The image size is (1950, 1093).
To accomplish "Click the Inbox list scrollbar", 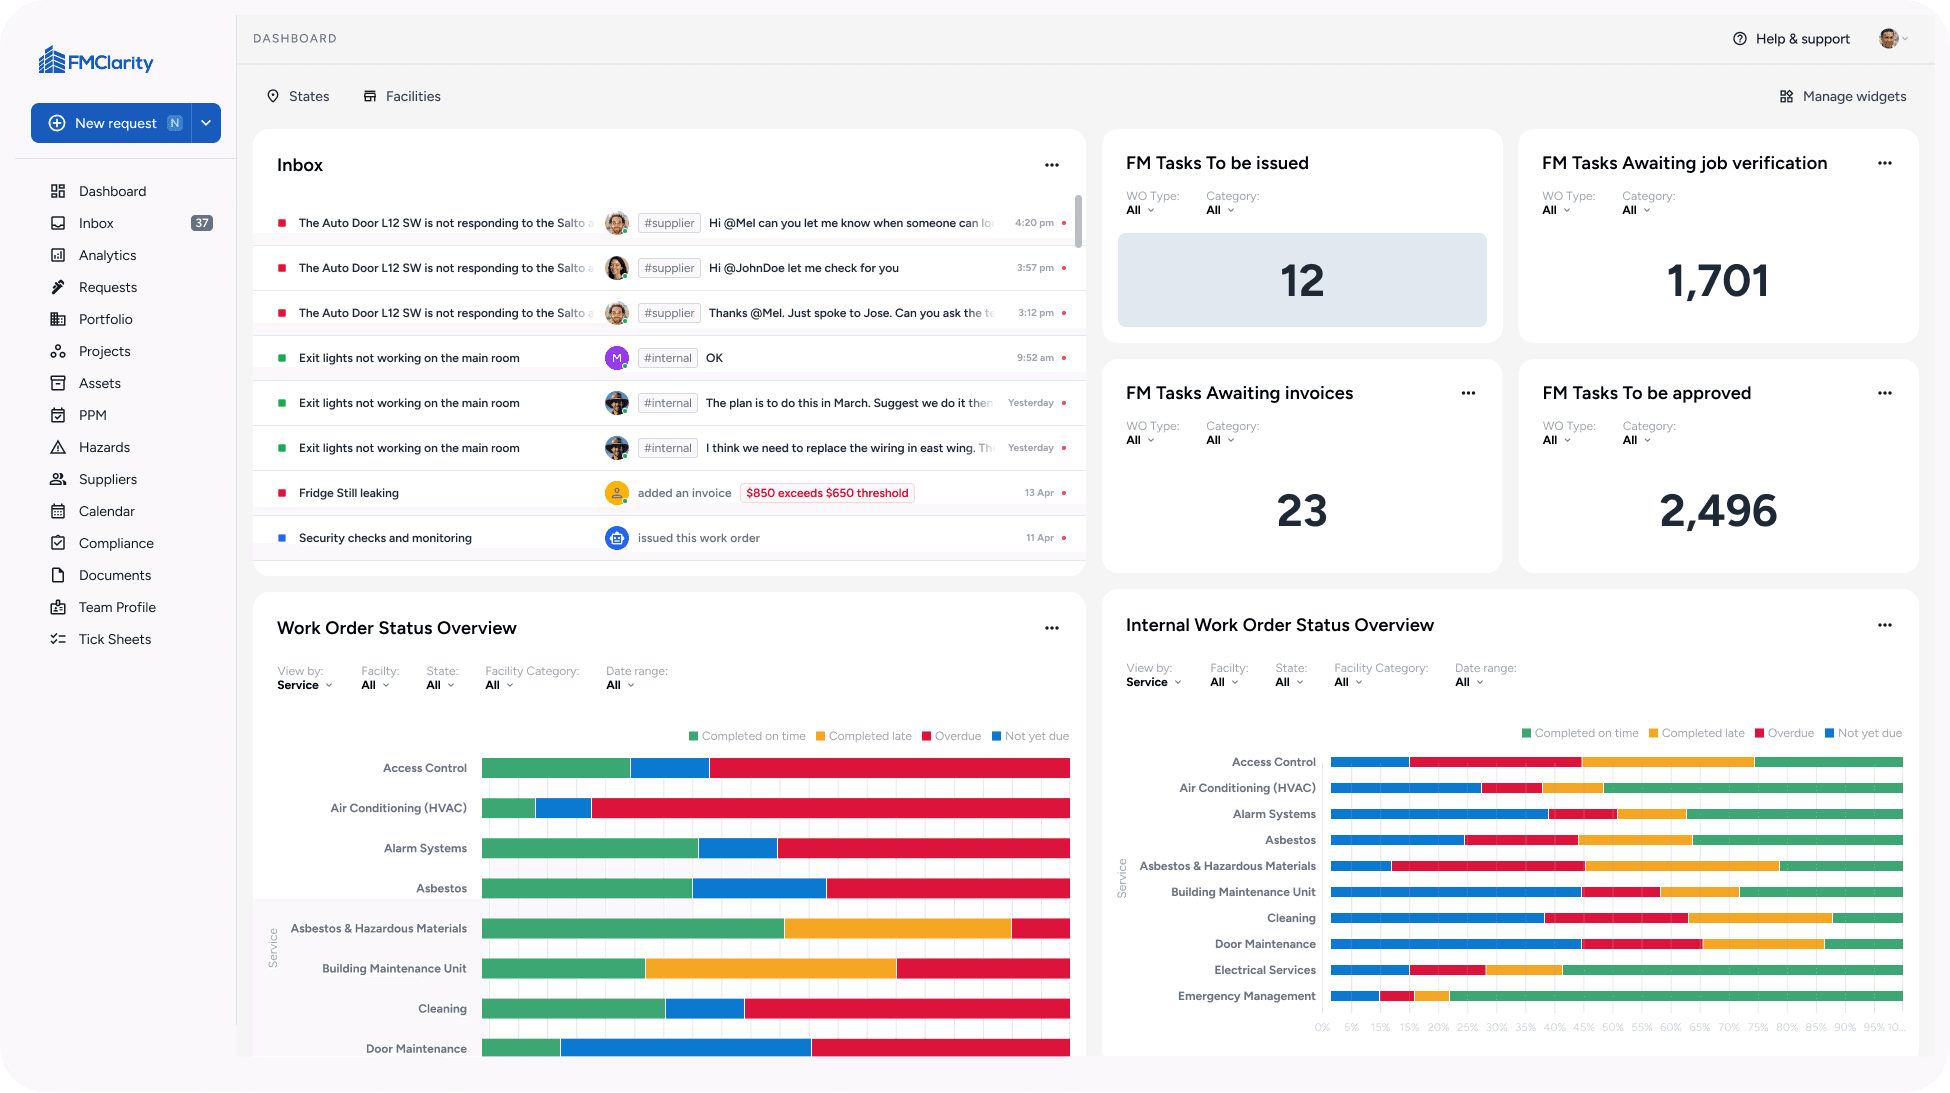I will tap(1078, 220).
